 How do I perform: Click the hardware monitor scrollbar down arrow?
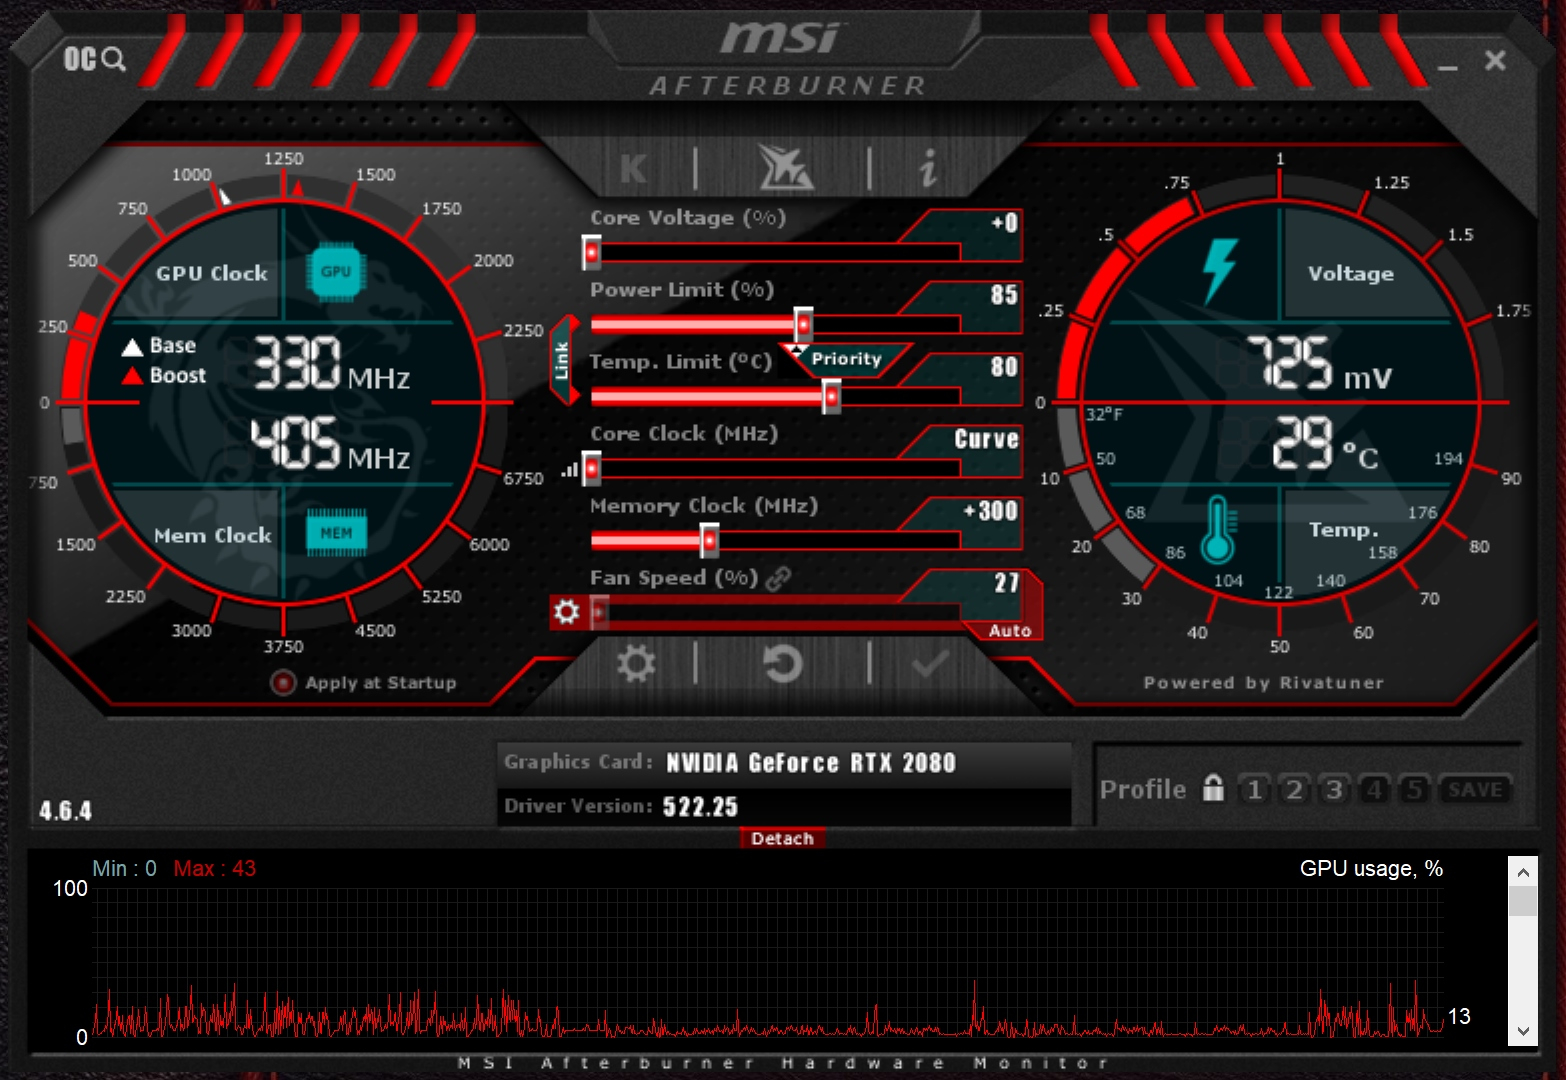point(1522,1031)
